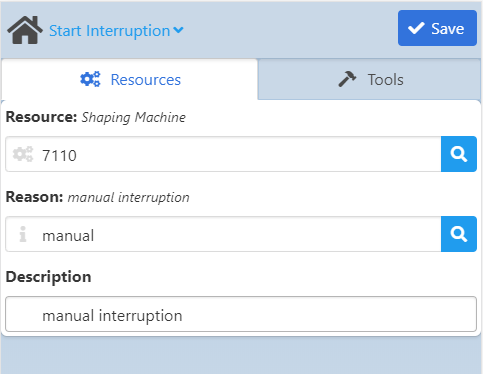Switch to the Resources tab
The width and height of the screenshot is (483, 374).
tap(130, 80)
